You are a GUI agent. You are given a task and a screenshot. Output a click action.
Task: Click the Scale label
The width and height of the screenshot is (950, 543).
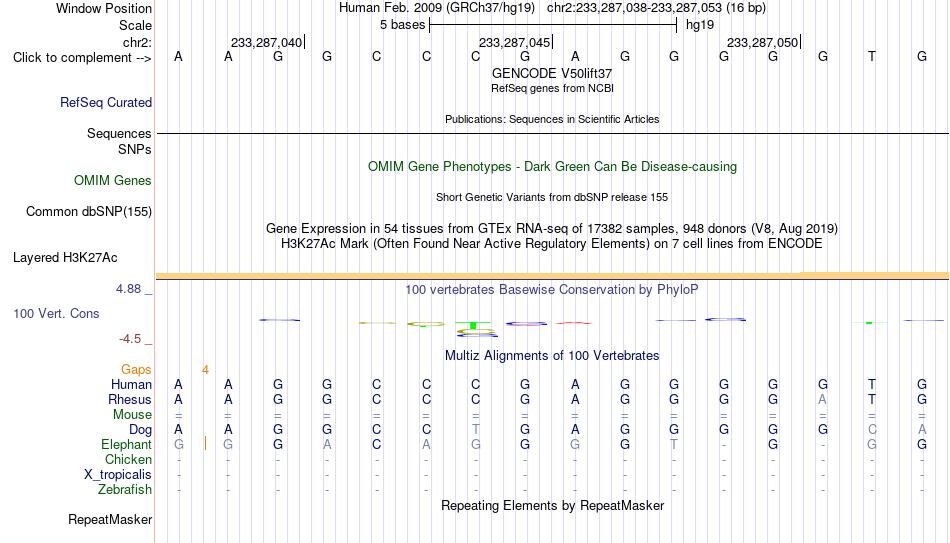pyautogui.click(x=135, y=25)
